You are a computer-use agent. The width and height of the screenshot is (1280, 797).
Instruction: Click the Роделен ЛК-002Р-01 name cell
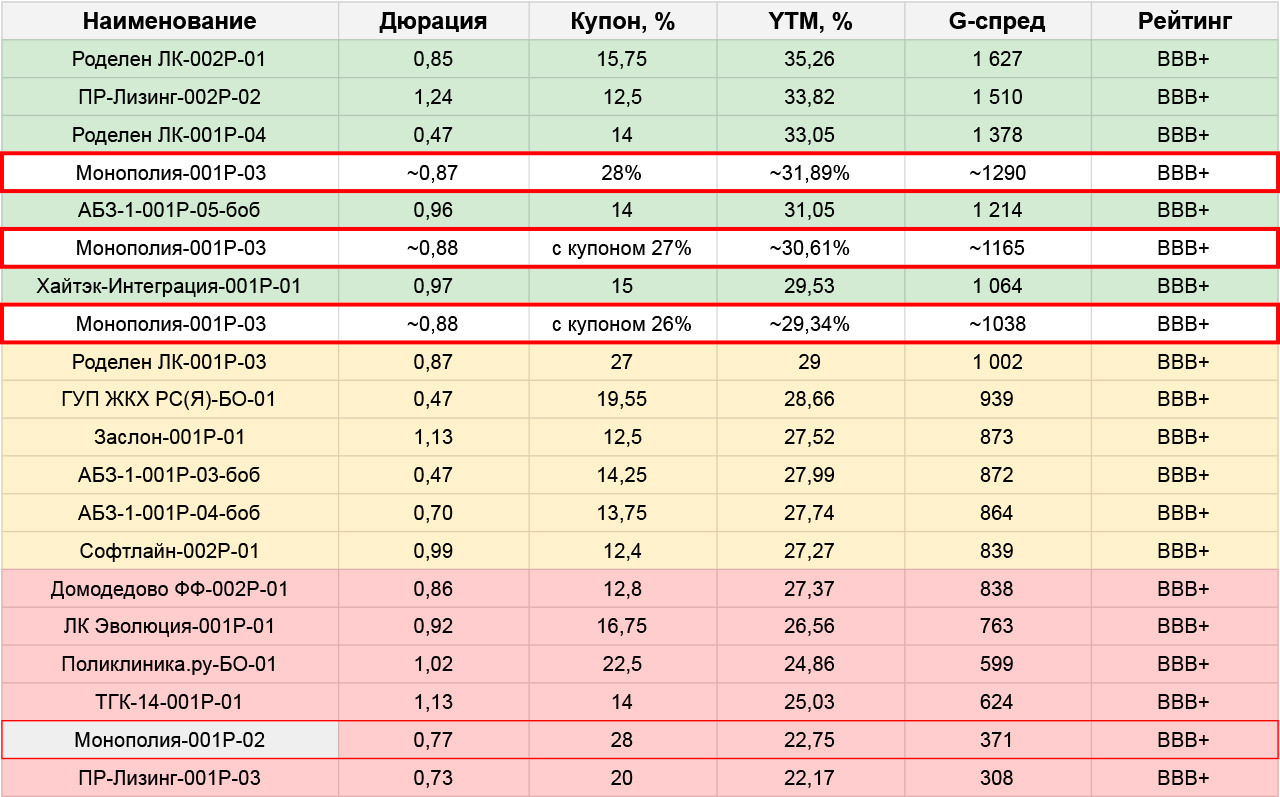169,59
